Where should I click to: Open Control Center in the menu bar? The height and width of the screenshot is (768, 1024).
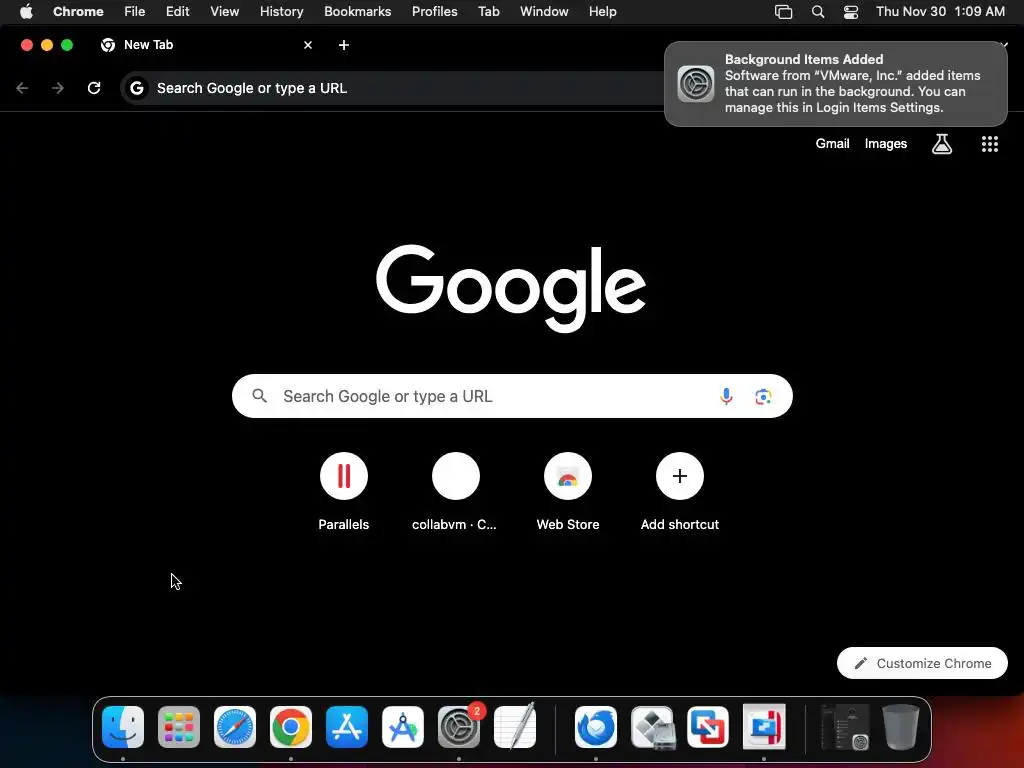(851, 12)
